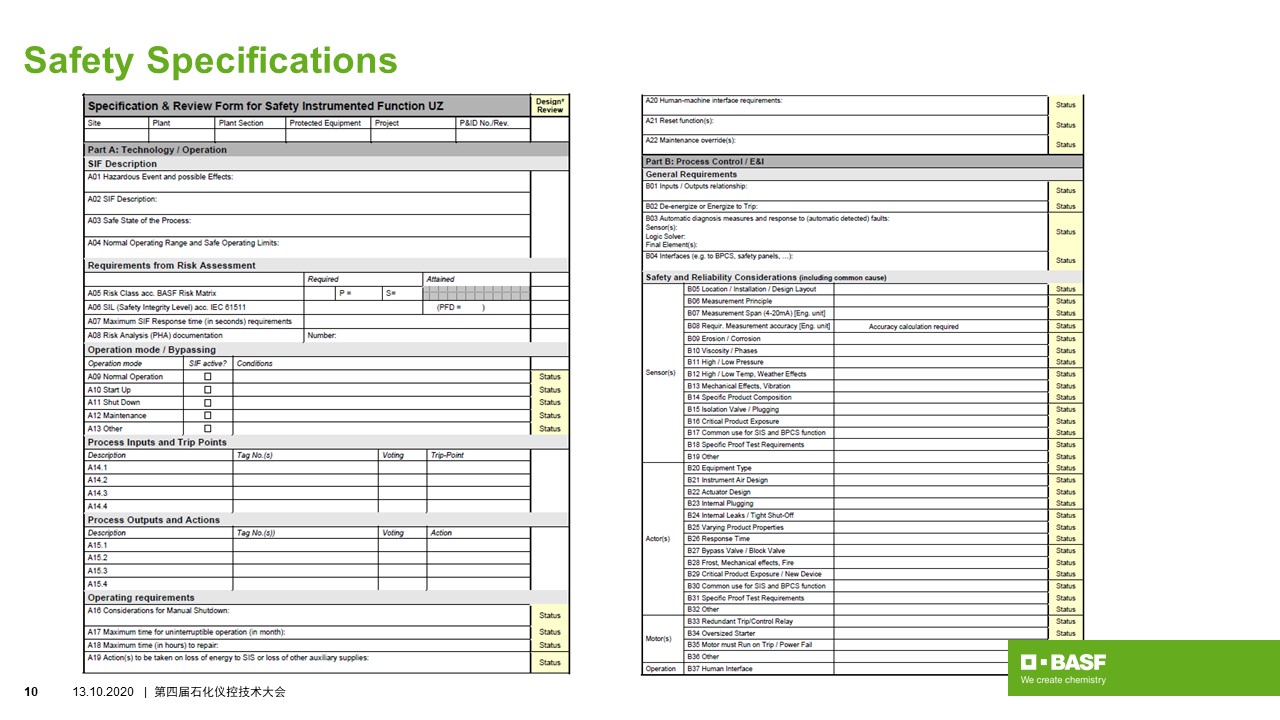This screenshot has width=1280, height=720.
Task: Click the BASF logo
Action: click(x=1063, y=662)
